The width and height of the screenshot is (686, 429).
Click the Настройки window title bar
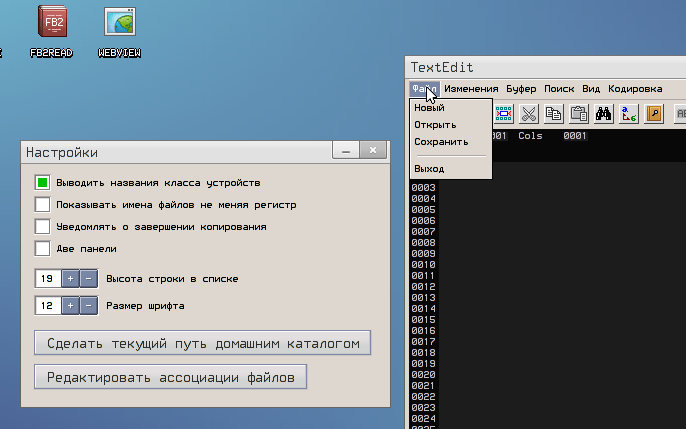pos(175,152)
